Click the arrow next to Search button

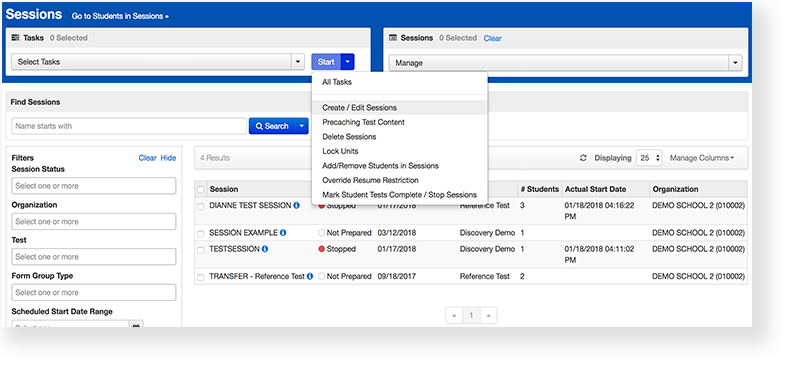click(x=302, y=126)
